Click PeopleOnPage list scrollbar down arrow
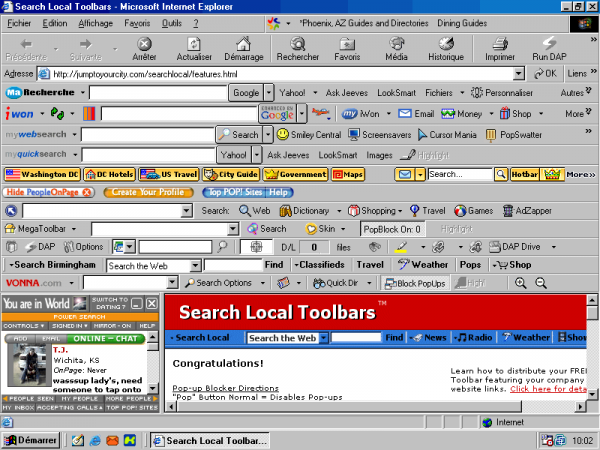The image size is (600, 450). (153, 388)
